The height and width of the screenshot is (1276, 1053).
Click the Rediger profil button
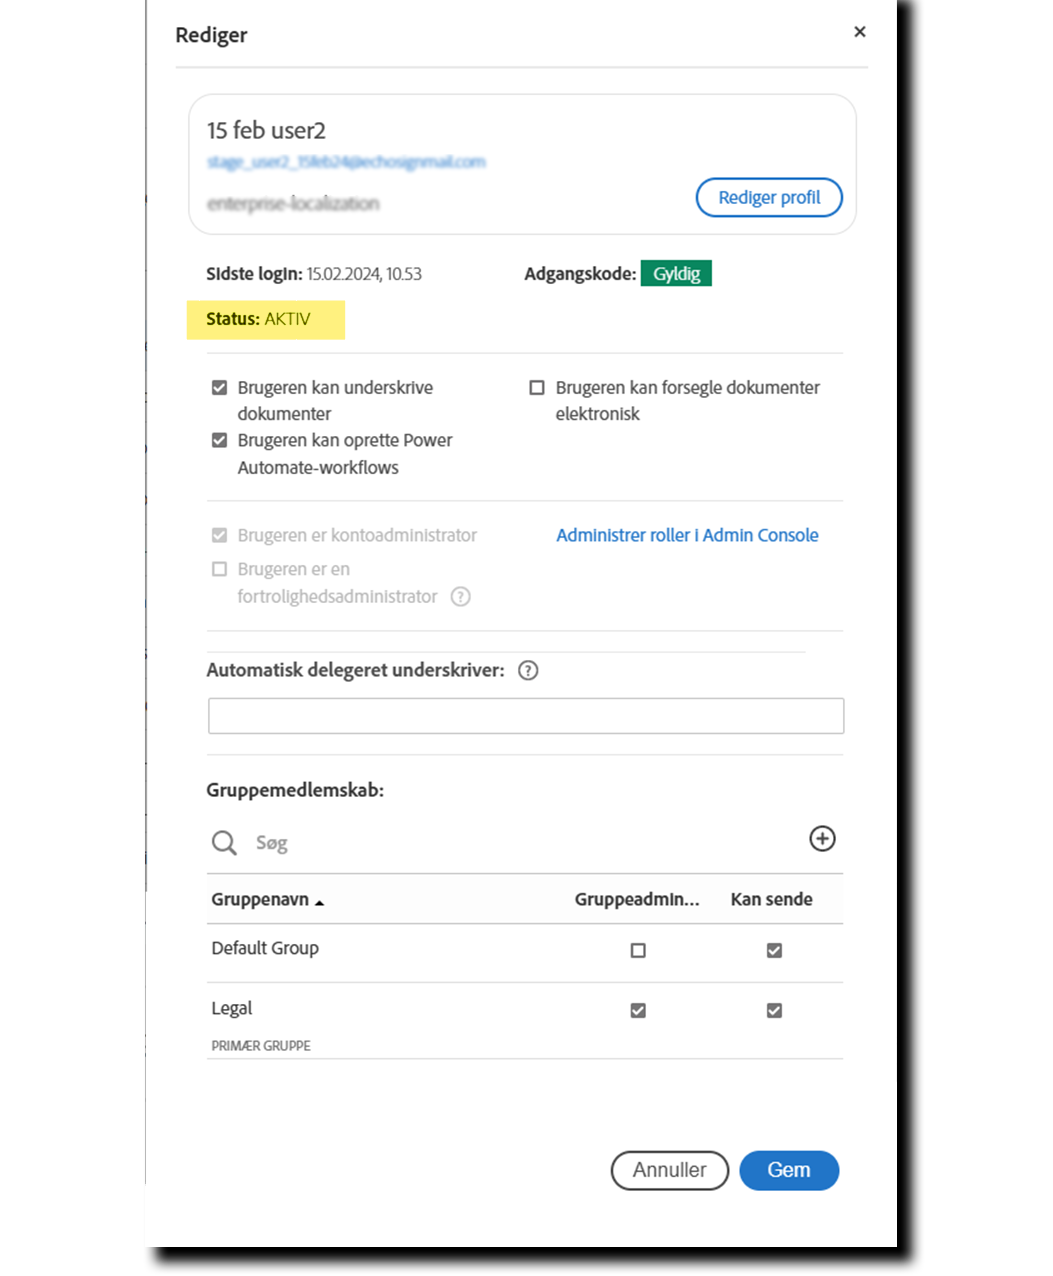coord(769,197)
